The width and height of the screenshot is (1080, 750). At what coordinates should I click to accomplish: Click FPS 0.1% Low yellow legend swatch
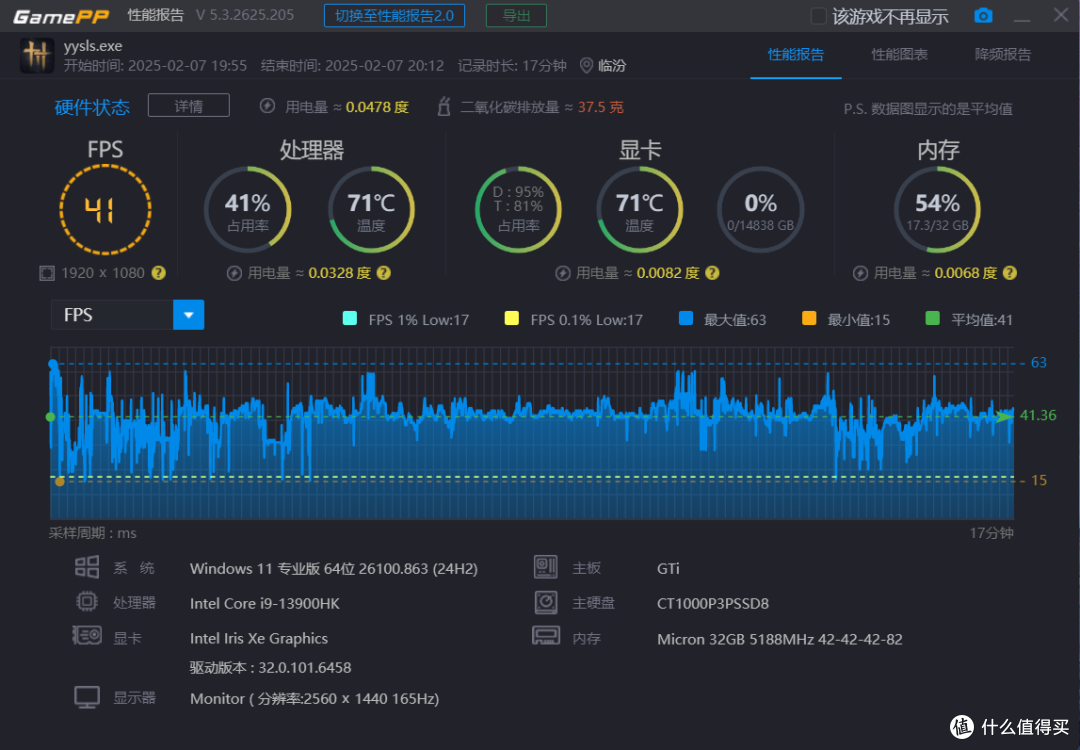[511, 318]
